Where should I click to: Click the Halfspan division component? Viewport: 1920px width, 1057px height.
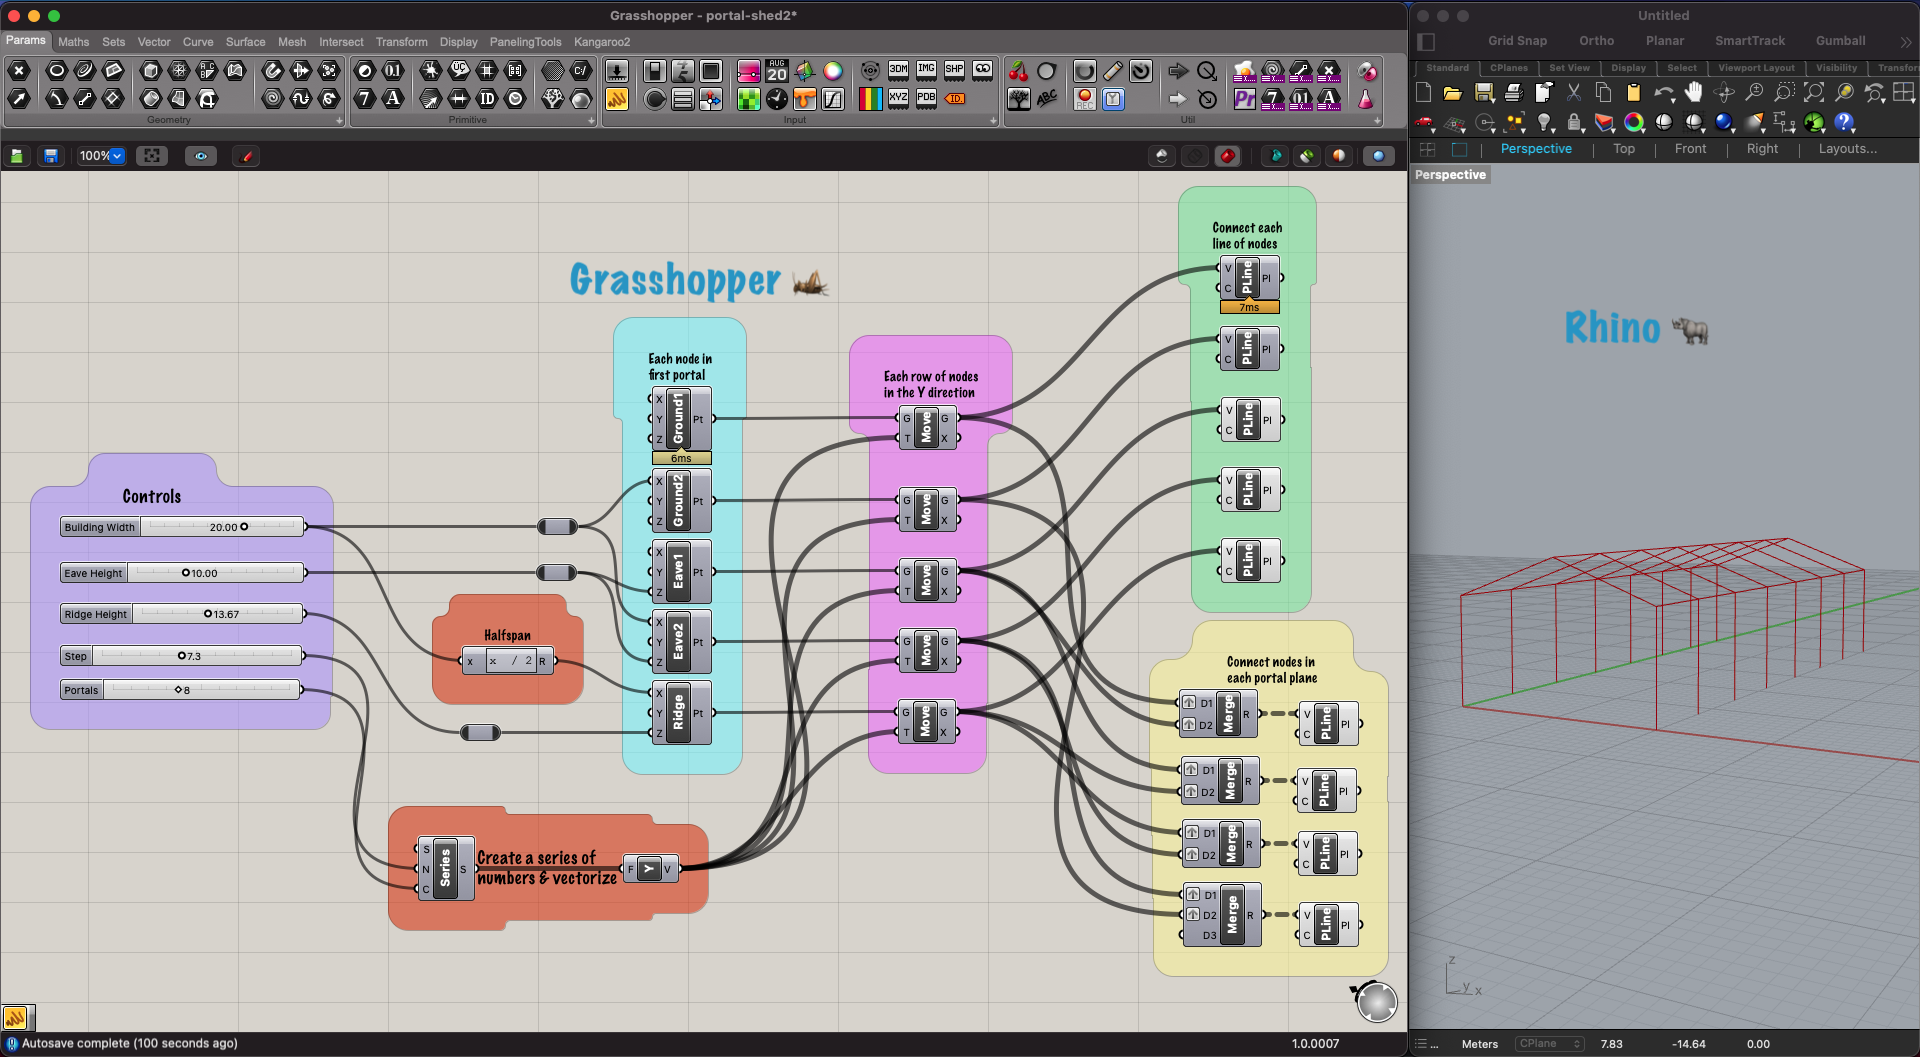507,661
